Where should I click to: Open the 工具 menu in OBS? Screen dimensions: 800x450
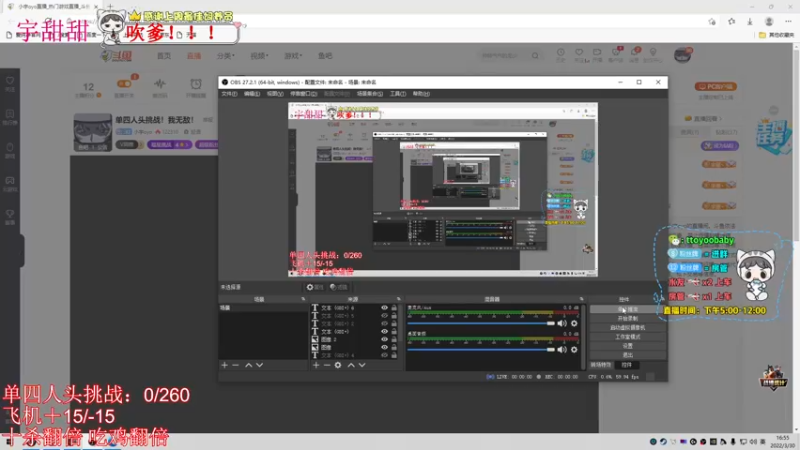click(x=397, y=94)
